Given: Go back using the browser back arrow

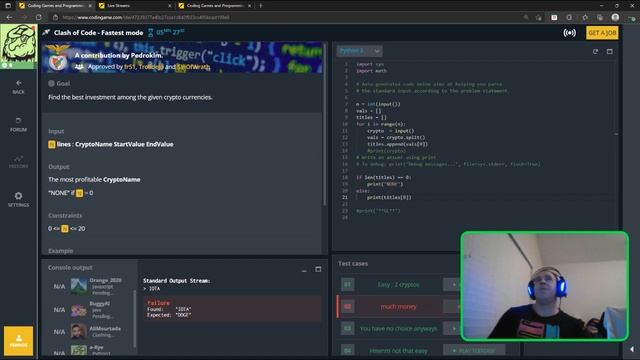Looking at the screenshot, I should coord(9,17).
